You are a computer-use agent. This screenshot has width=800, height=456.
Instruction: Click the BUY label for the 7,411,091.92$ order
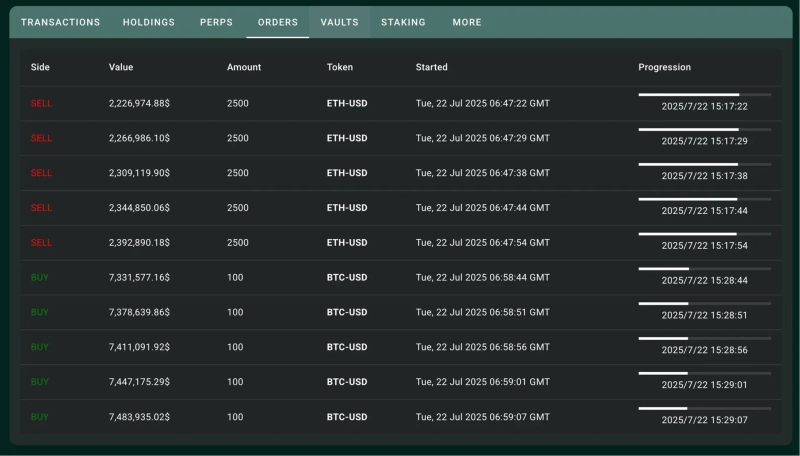pyautogui.click(x=39, y=347)
